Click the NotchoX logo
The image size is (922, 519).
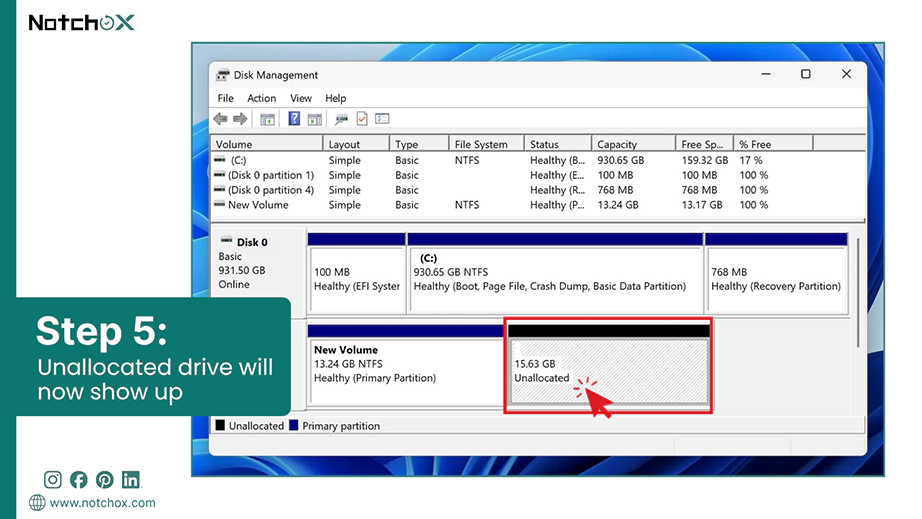click(82, 23)
